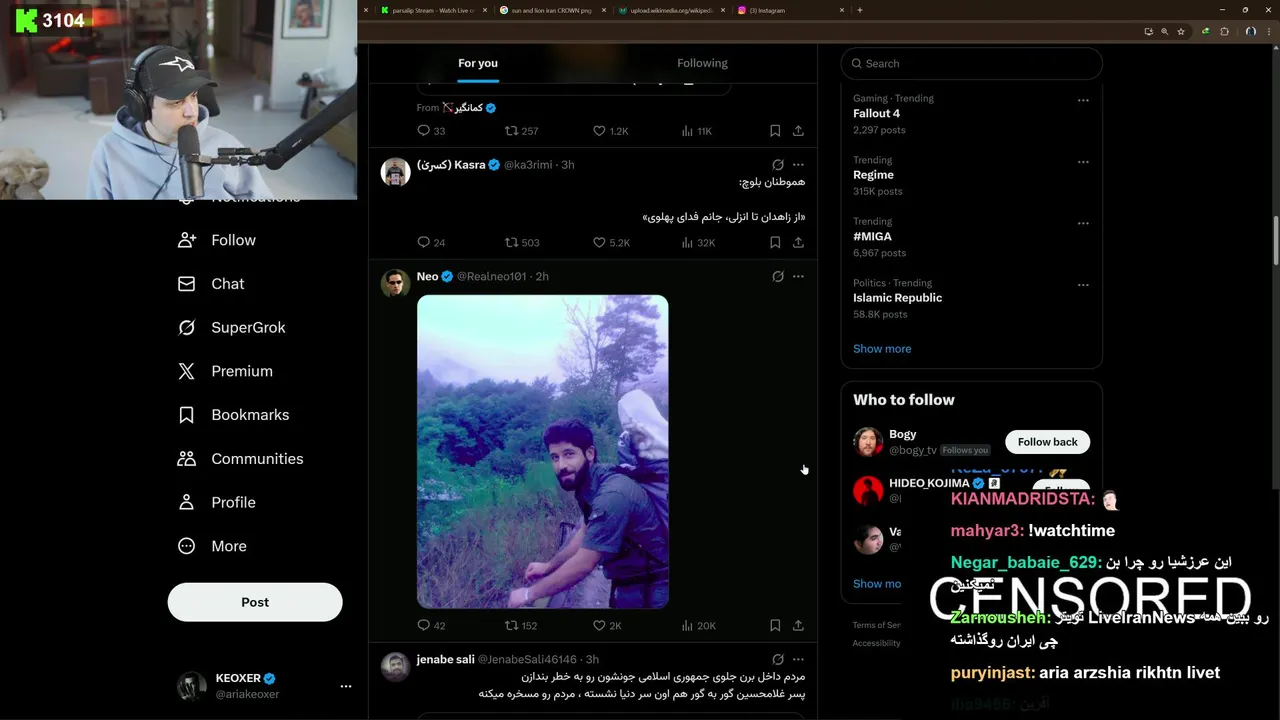Share Neo's photo post
The width and height of the screenshot is (1280, 720).
tap(798, 625)
